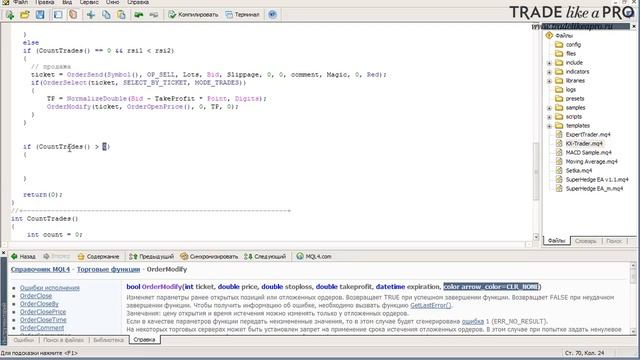Open the Справка menu in menu bar
This screenshot has width=640, height=360.
pos(138,2)
